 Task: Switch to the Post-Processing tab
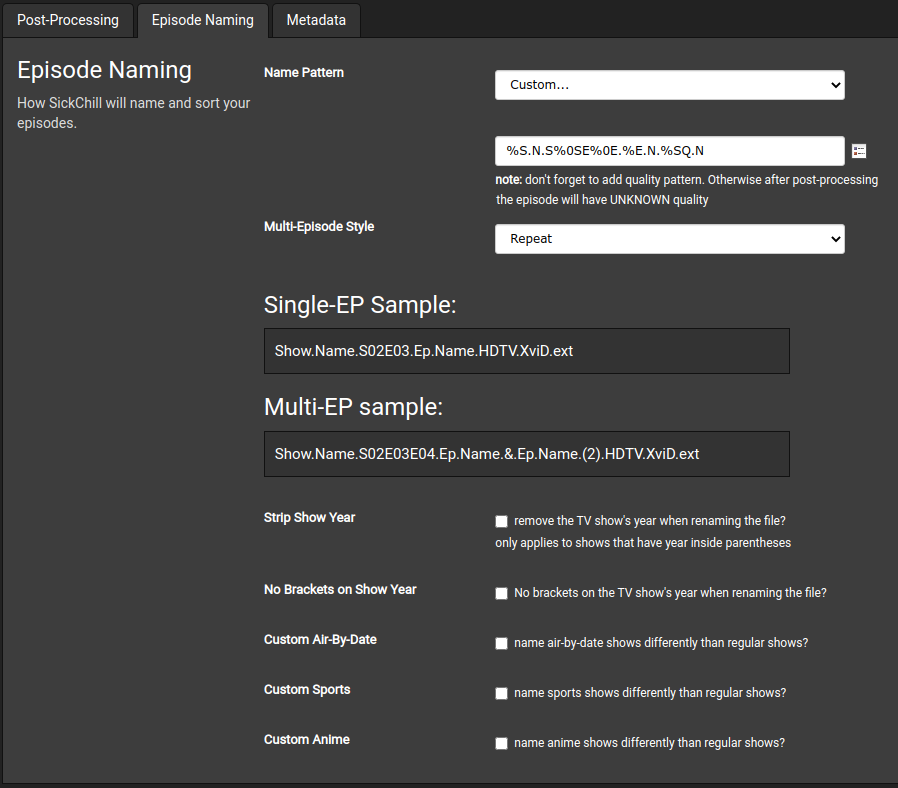(67, 20)
